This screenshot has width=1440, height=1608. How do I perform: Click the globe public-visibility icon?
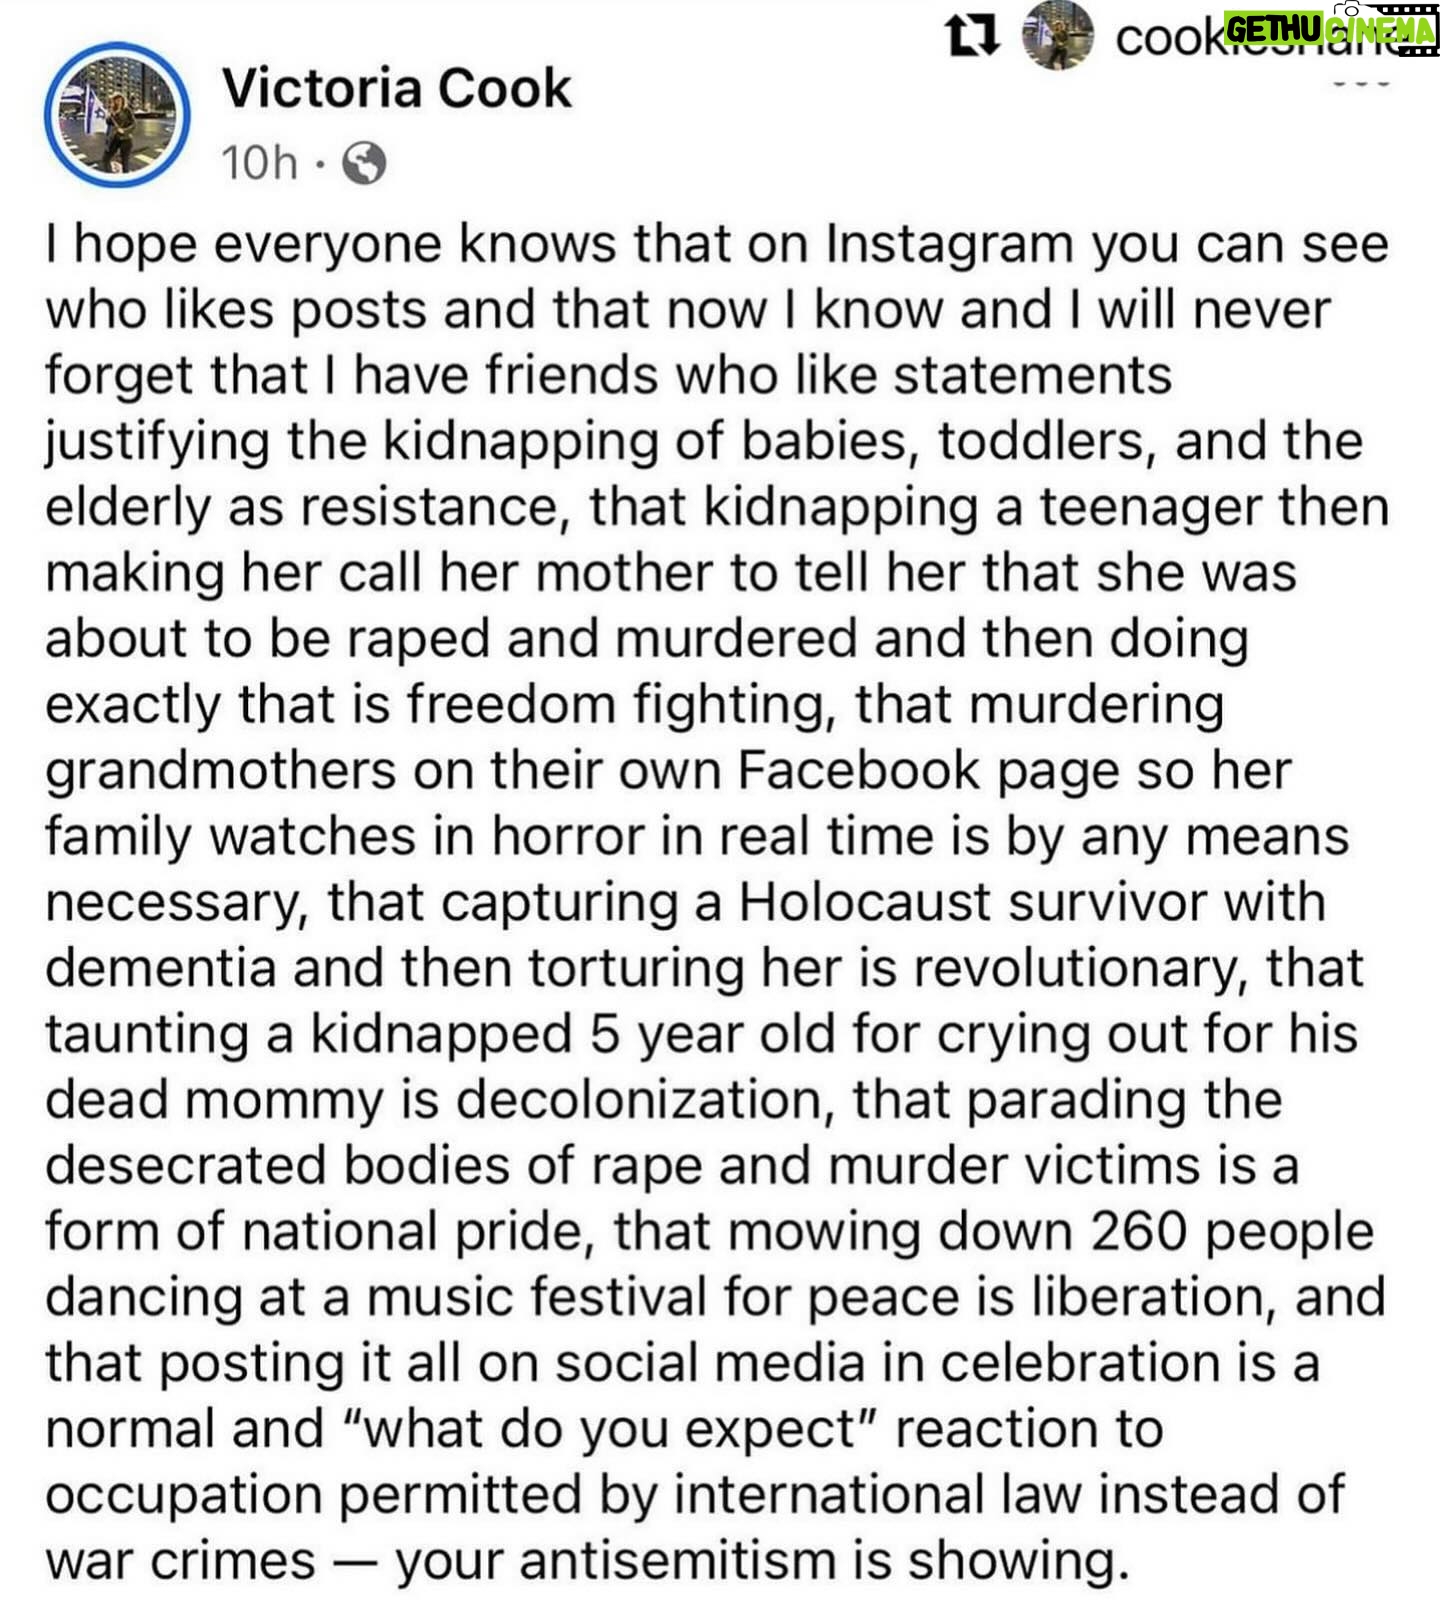[365, 163]
